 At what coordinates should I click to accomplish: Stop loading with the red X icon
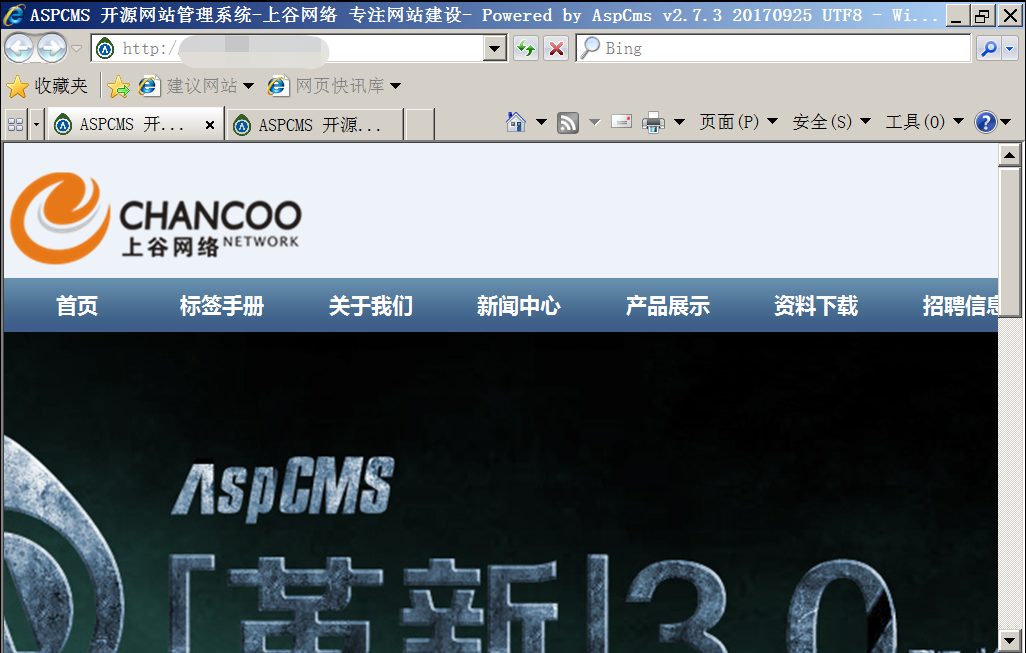pos(556,48)
